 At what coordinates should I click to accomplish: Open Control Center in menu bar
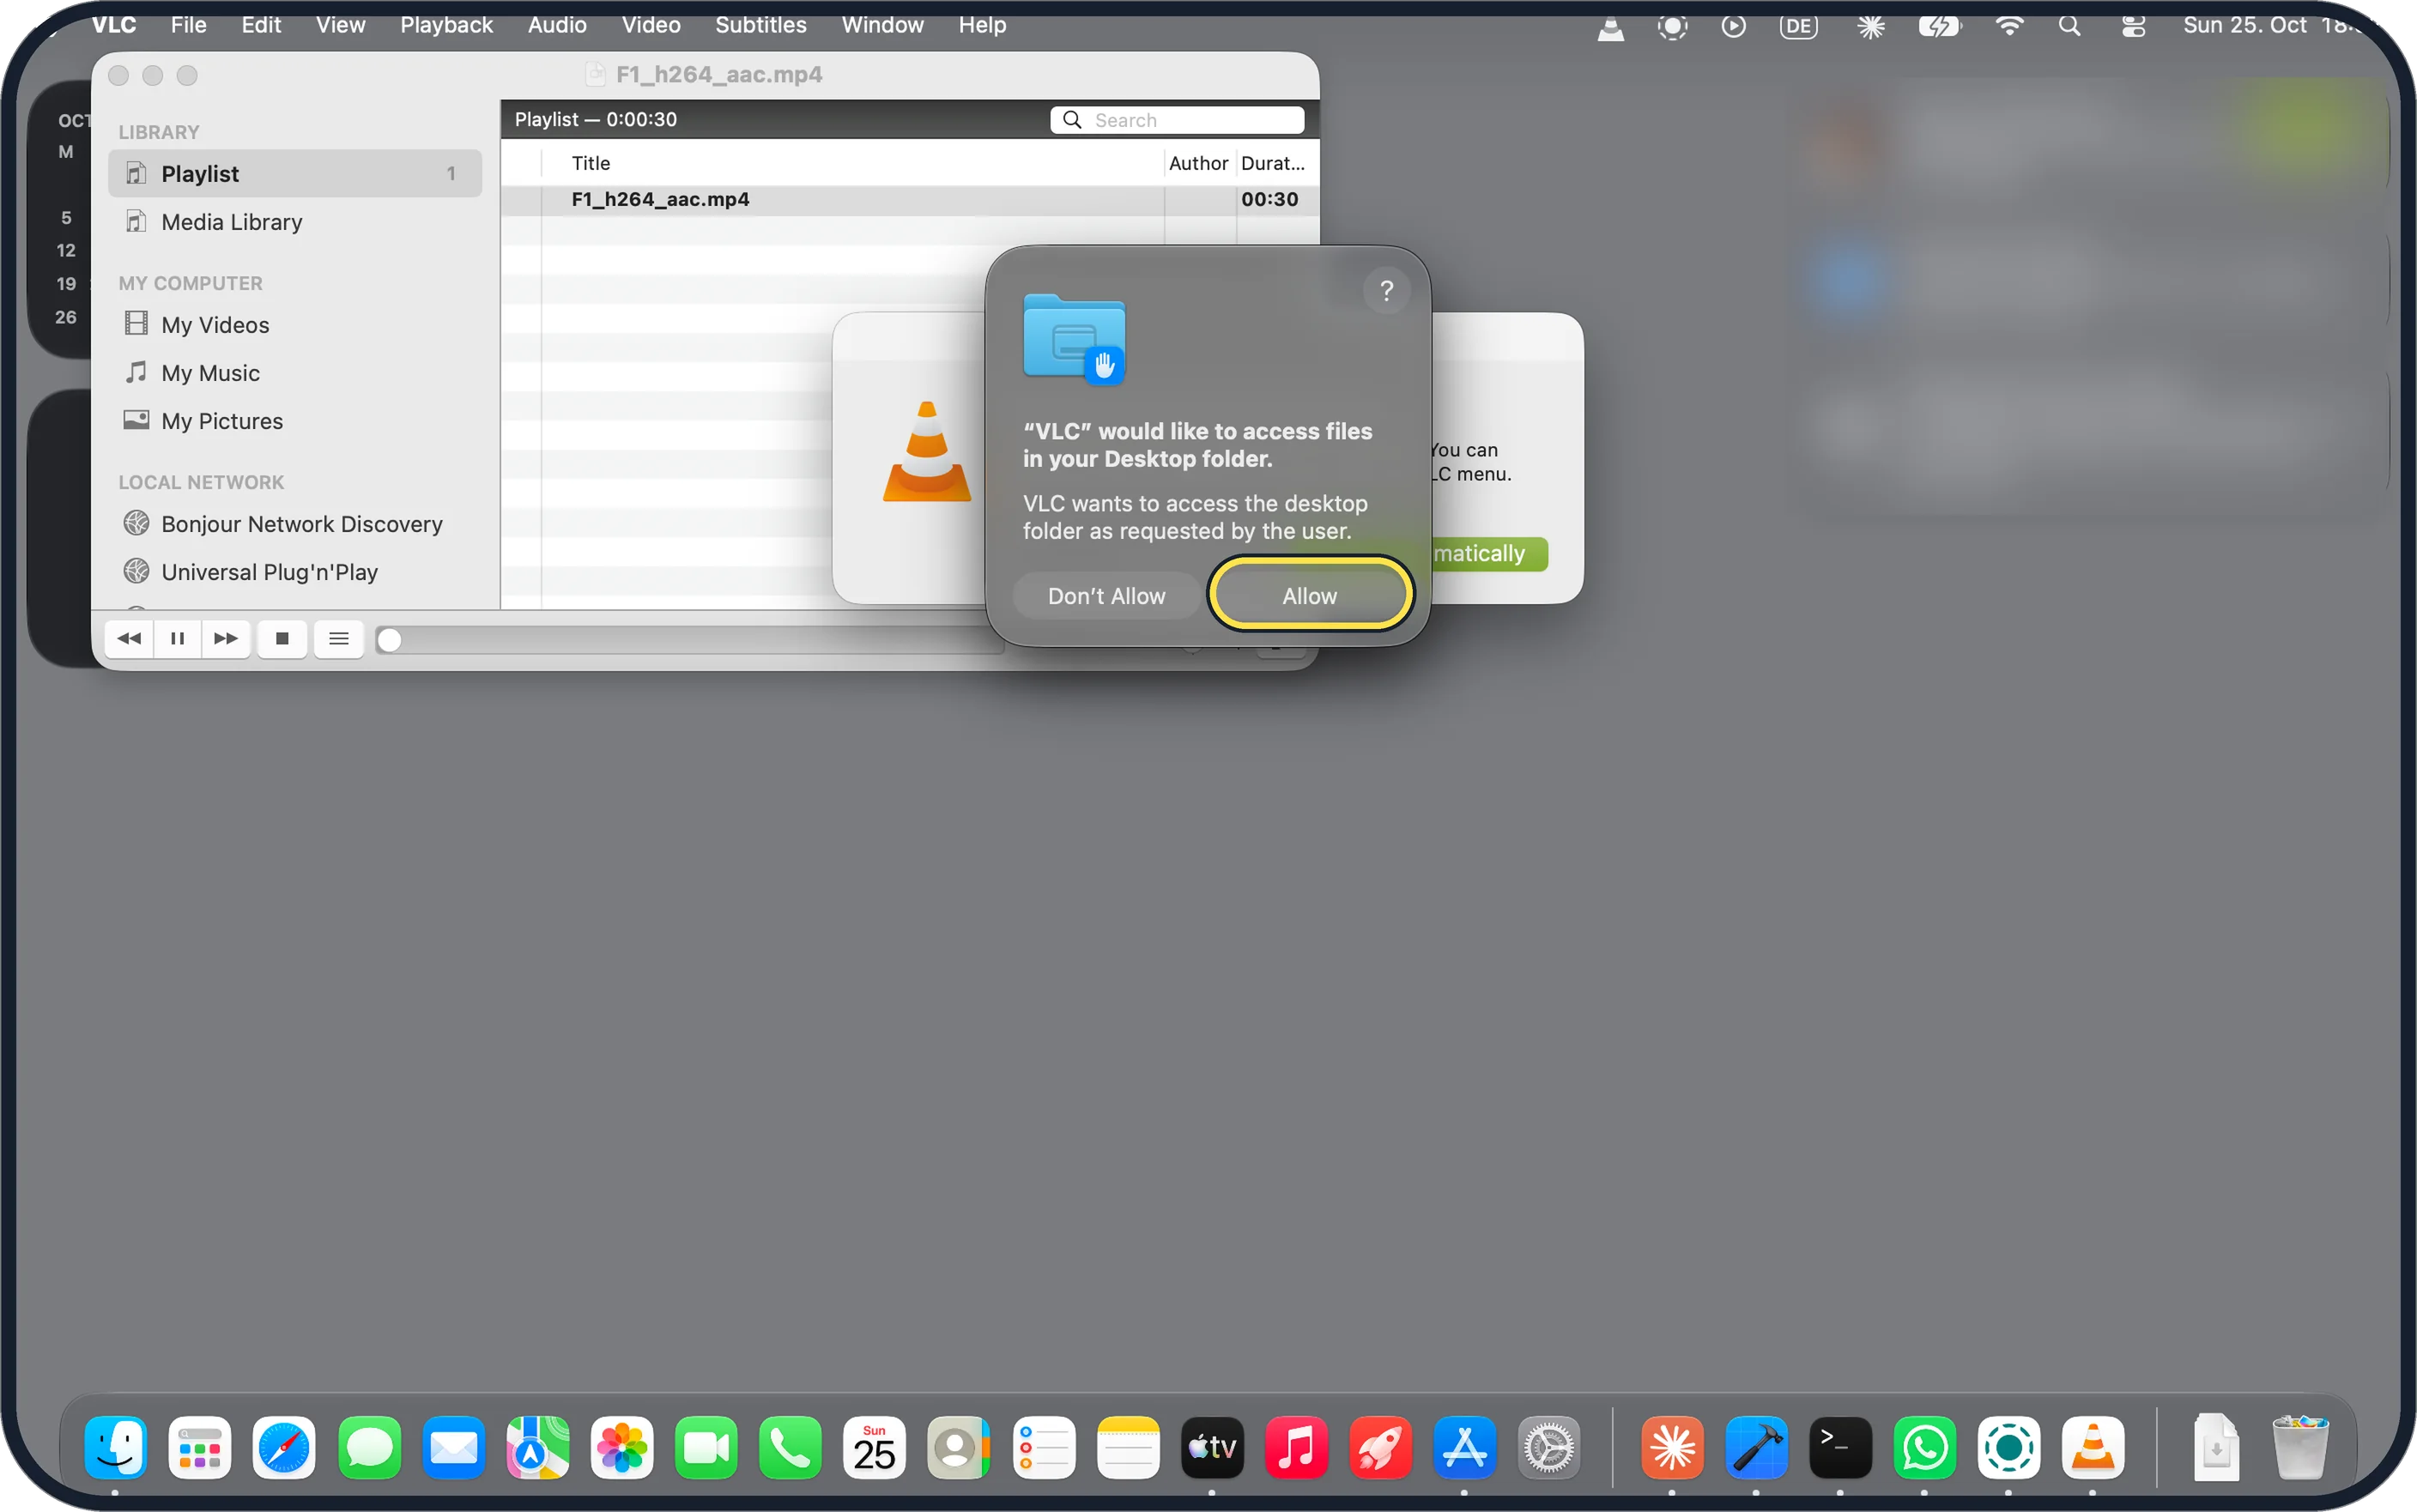(x=2133, y=27)
